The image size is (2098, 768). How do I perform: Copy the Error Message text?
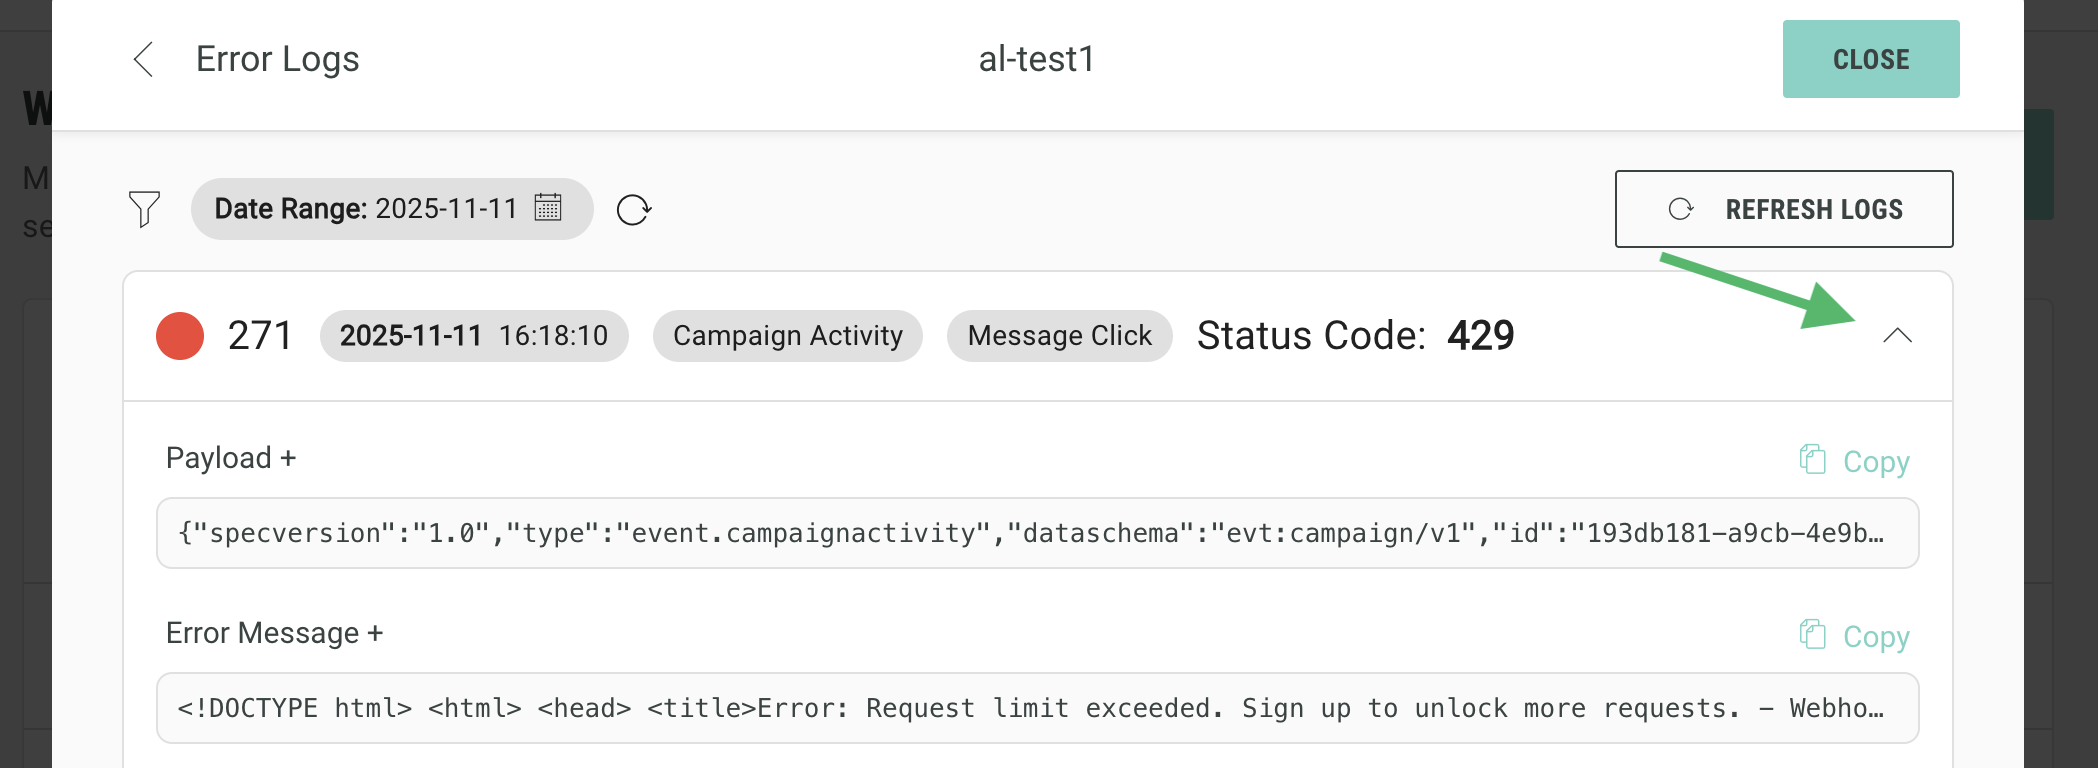[1875, 637]
